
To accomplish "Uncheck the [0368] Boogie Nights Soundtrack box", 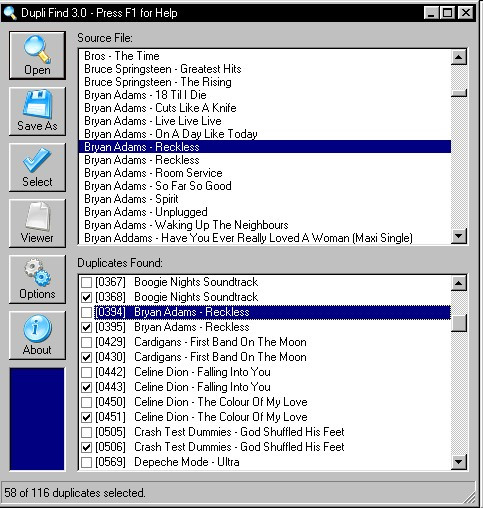I will (x=86, y=297).
